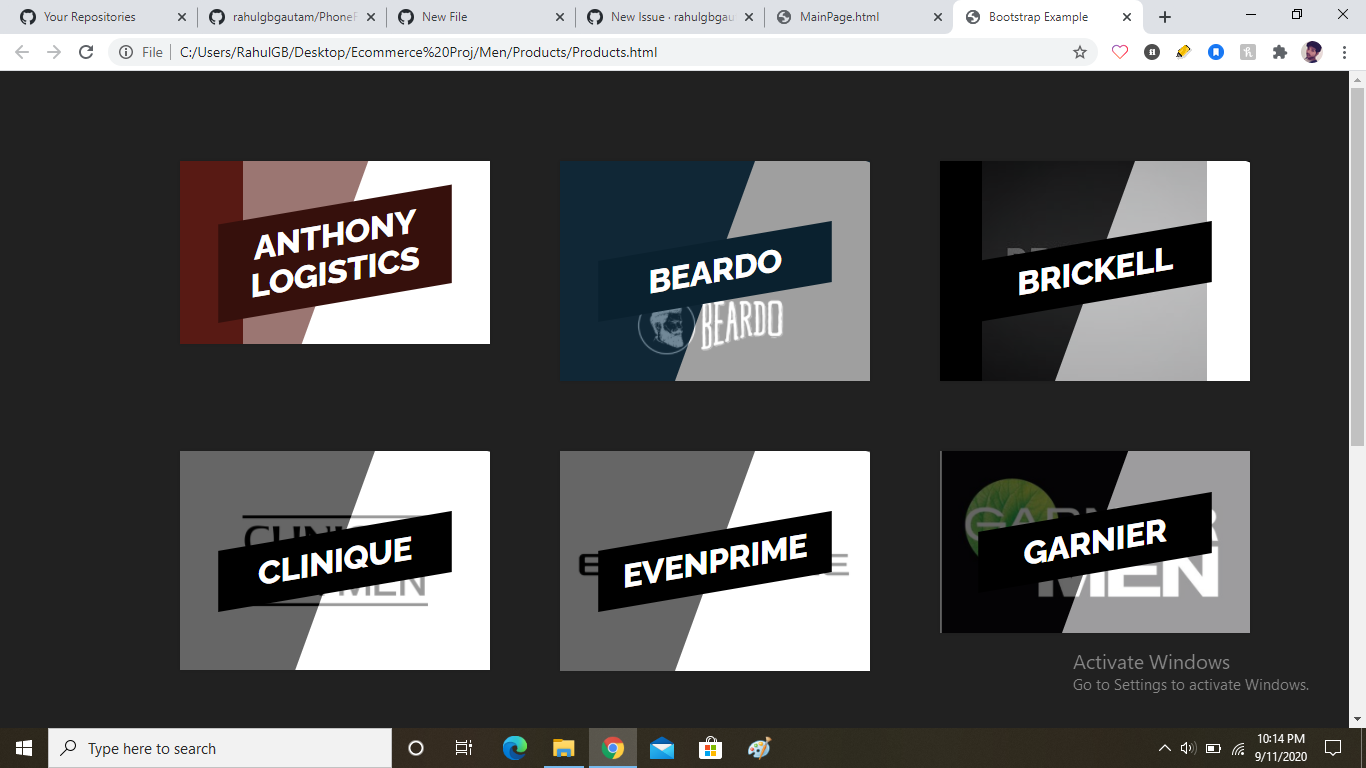Open the Windows Start menu
This screenshot has height=768, width=1366.
[24, 748]
